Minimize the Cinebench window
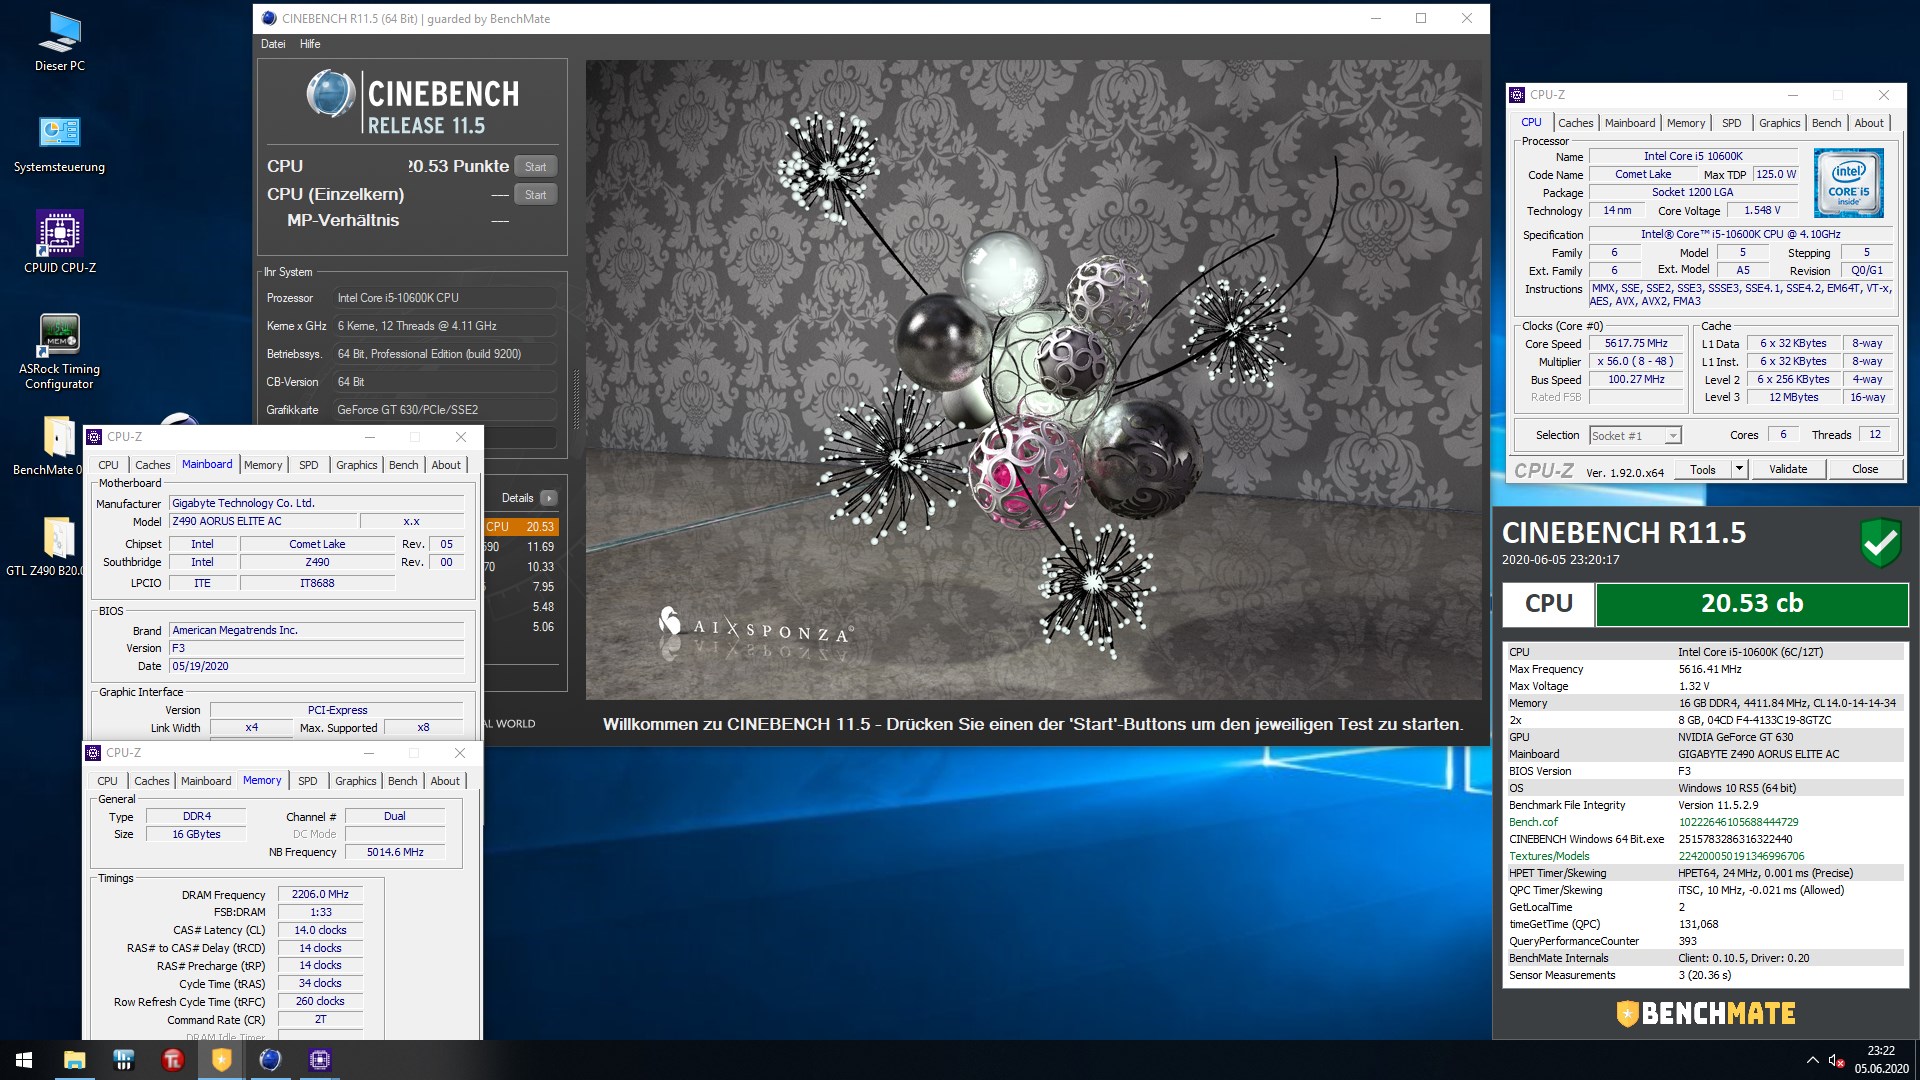This screenshot has height=1080, width=1920. (x=1376, y=18)
